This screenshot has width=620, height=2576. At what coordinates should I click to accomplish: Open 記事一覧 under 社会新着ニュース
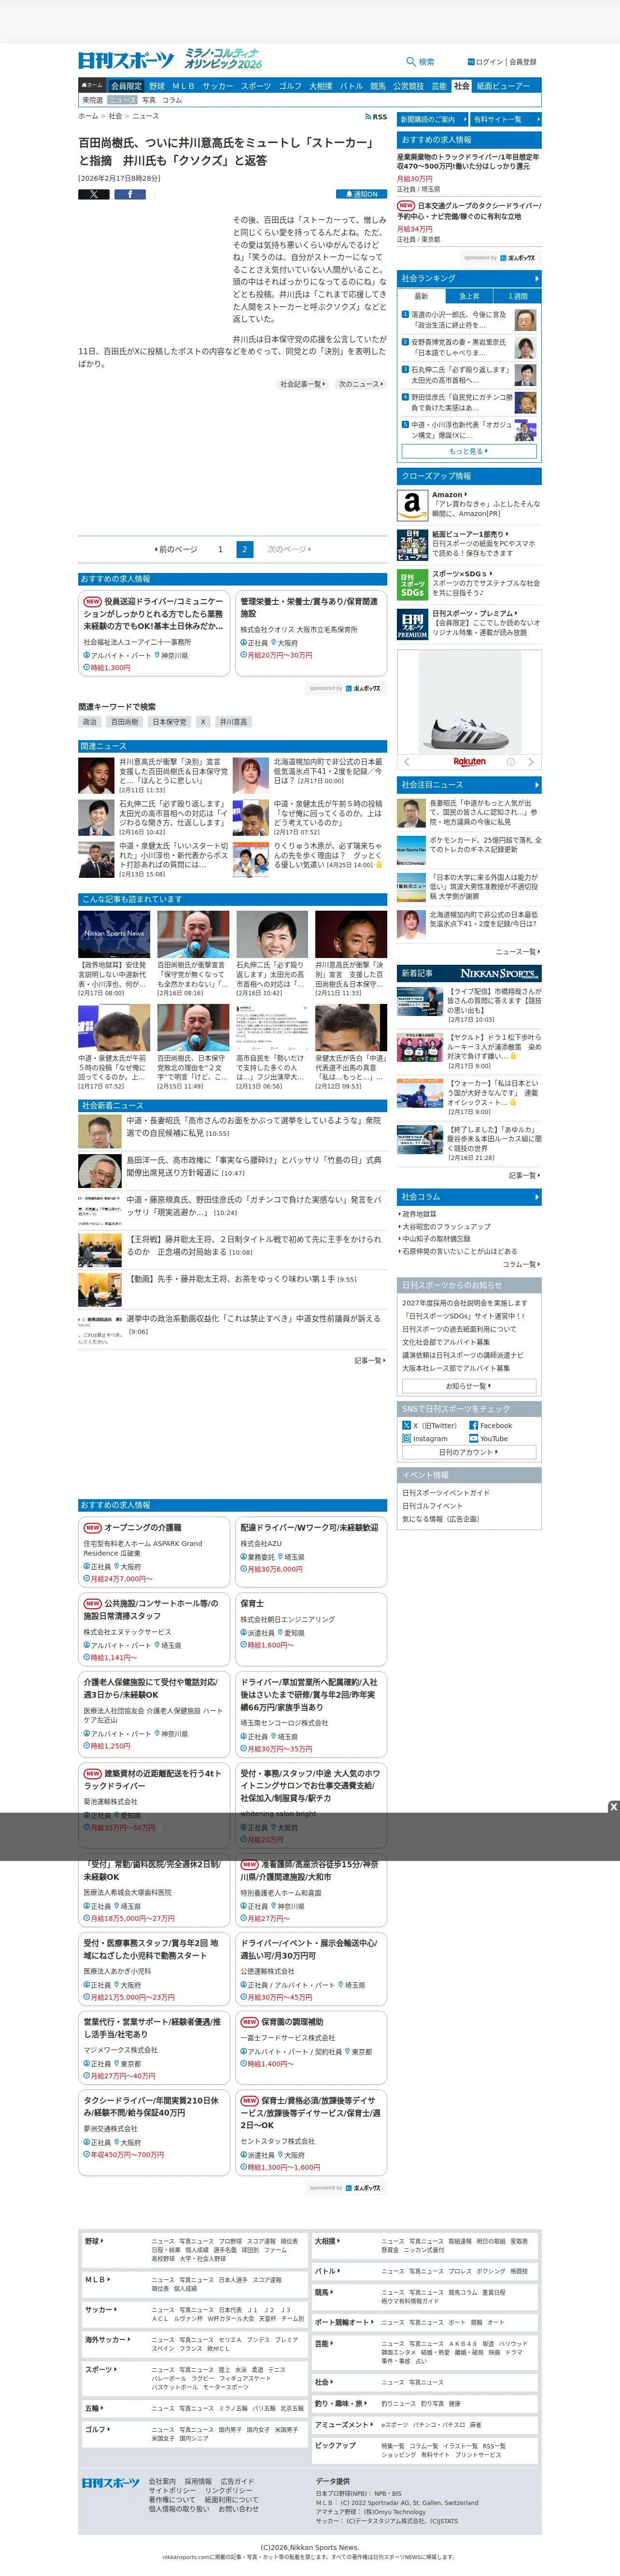click(x=369, y=1360)
